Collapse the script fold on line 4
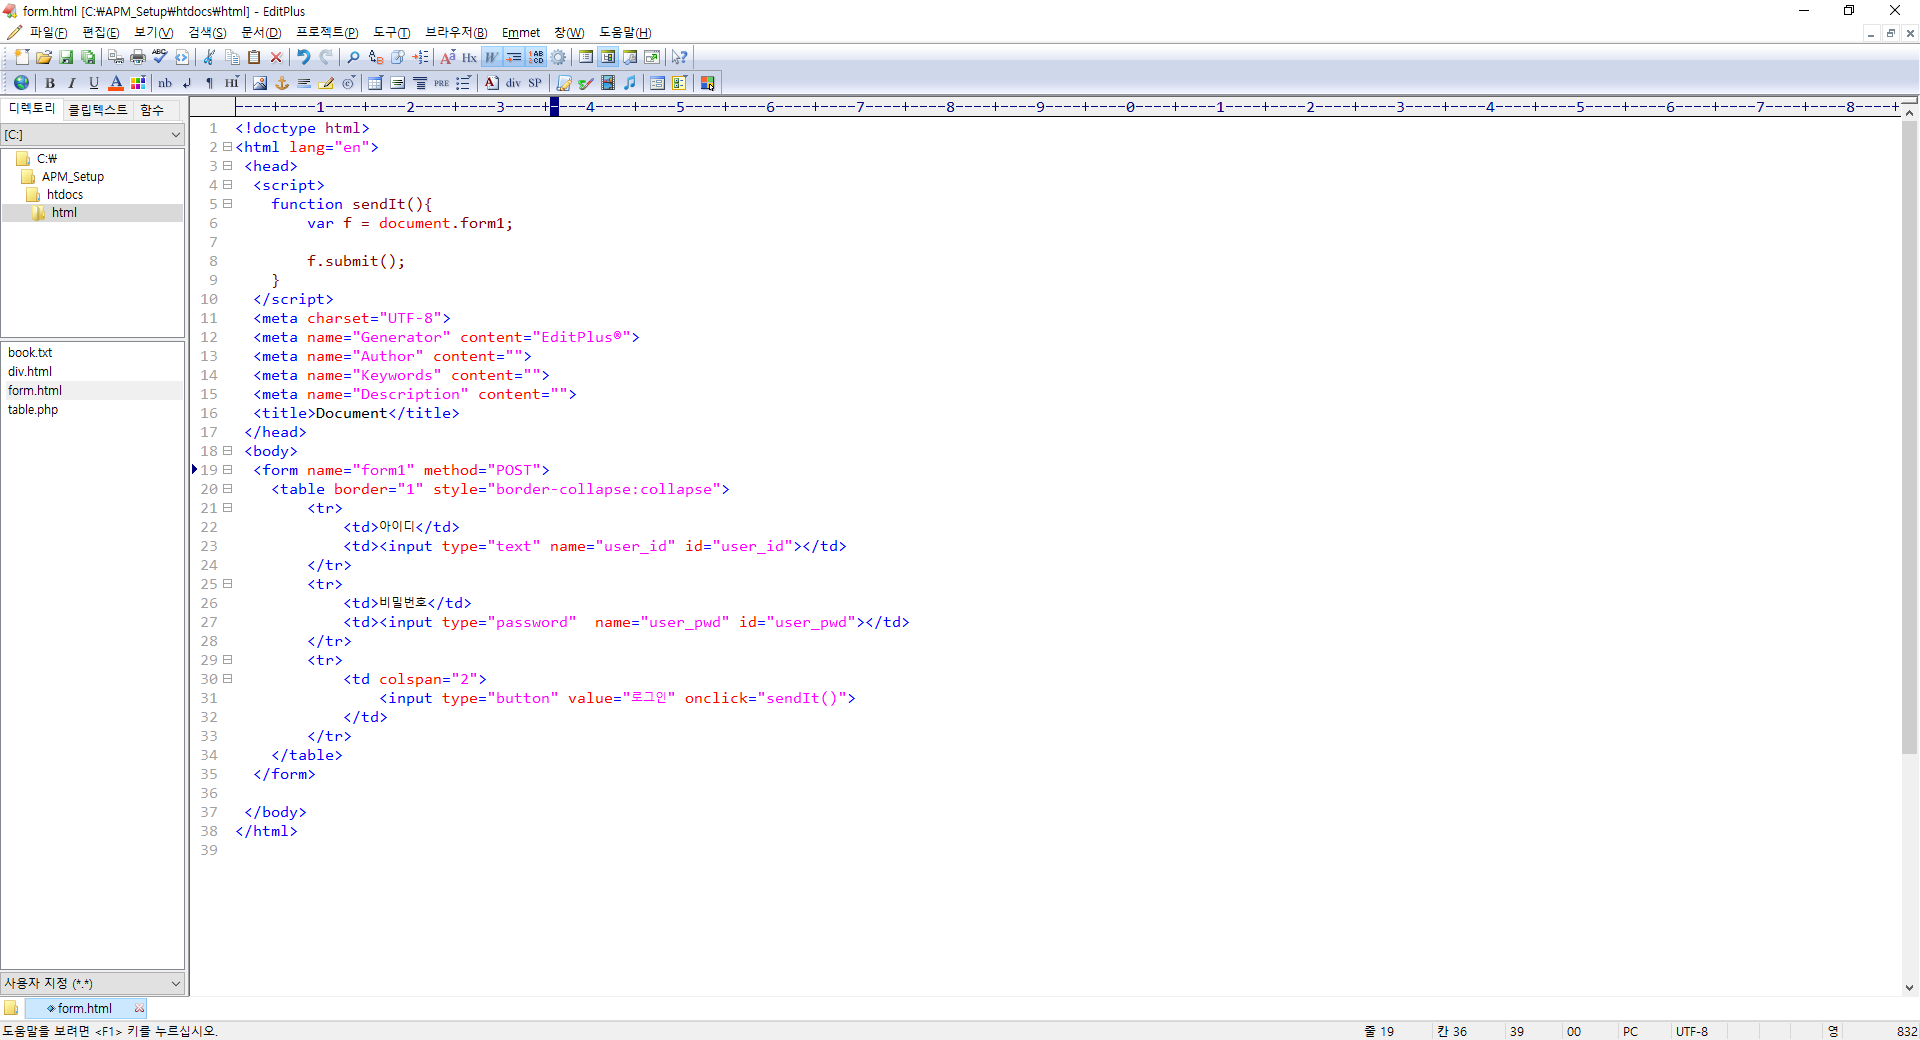The image size is (1920, 1040). [227, 185]
